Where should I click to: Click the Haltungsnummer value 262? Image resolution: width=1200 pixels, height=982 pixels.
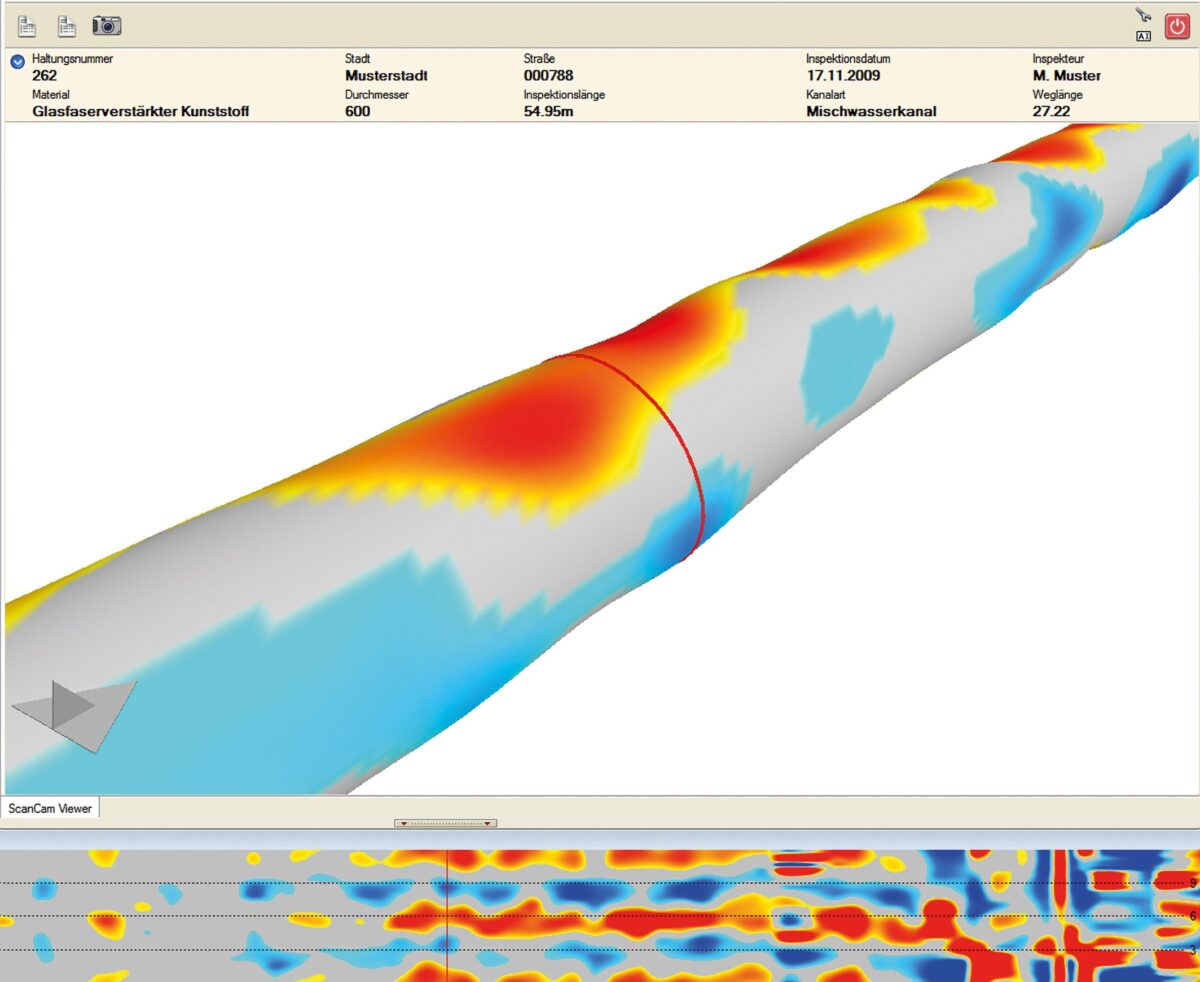pos(45,75)
